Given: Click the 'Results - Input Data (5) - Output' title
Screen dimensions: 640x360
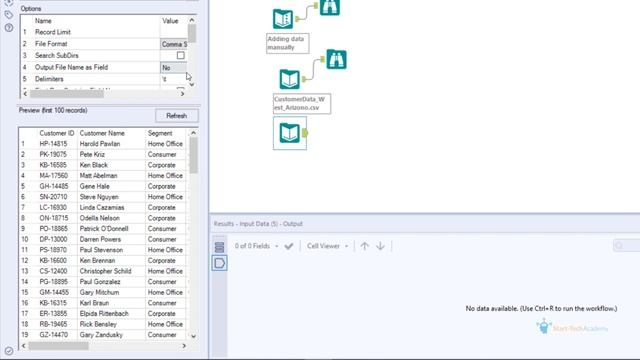Looking at the screenshot, I should point(258,224).
